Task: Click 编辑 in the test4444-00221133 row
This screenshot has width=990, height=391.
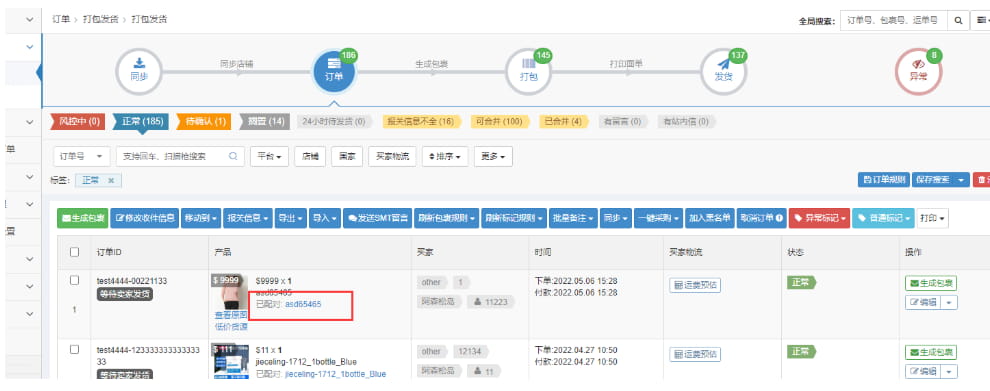Action: coord(923,303)
